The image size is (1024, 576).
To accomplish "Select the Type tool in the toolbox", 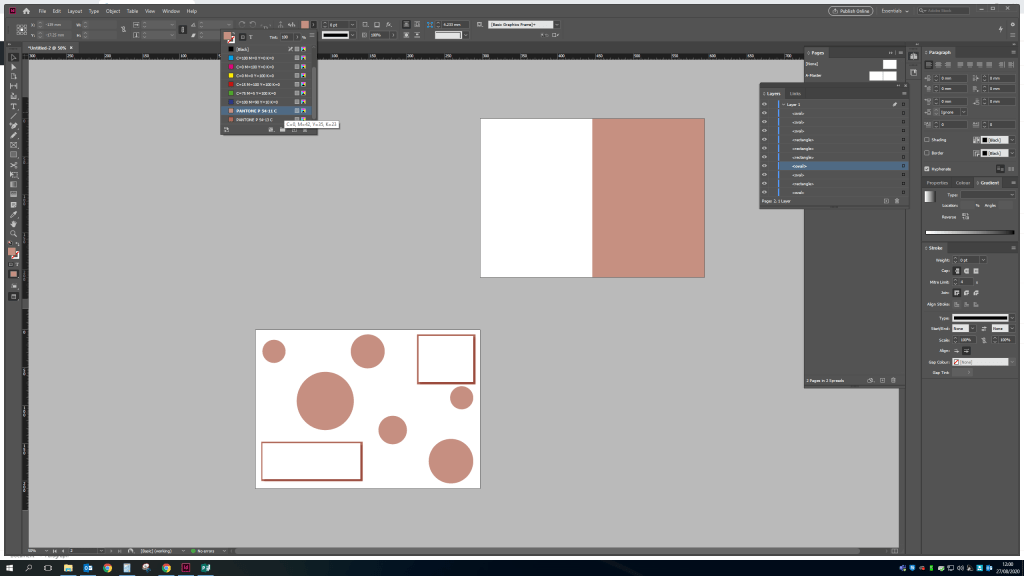I will (13, 106).
